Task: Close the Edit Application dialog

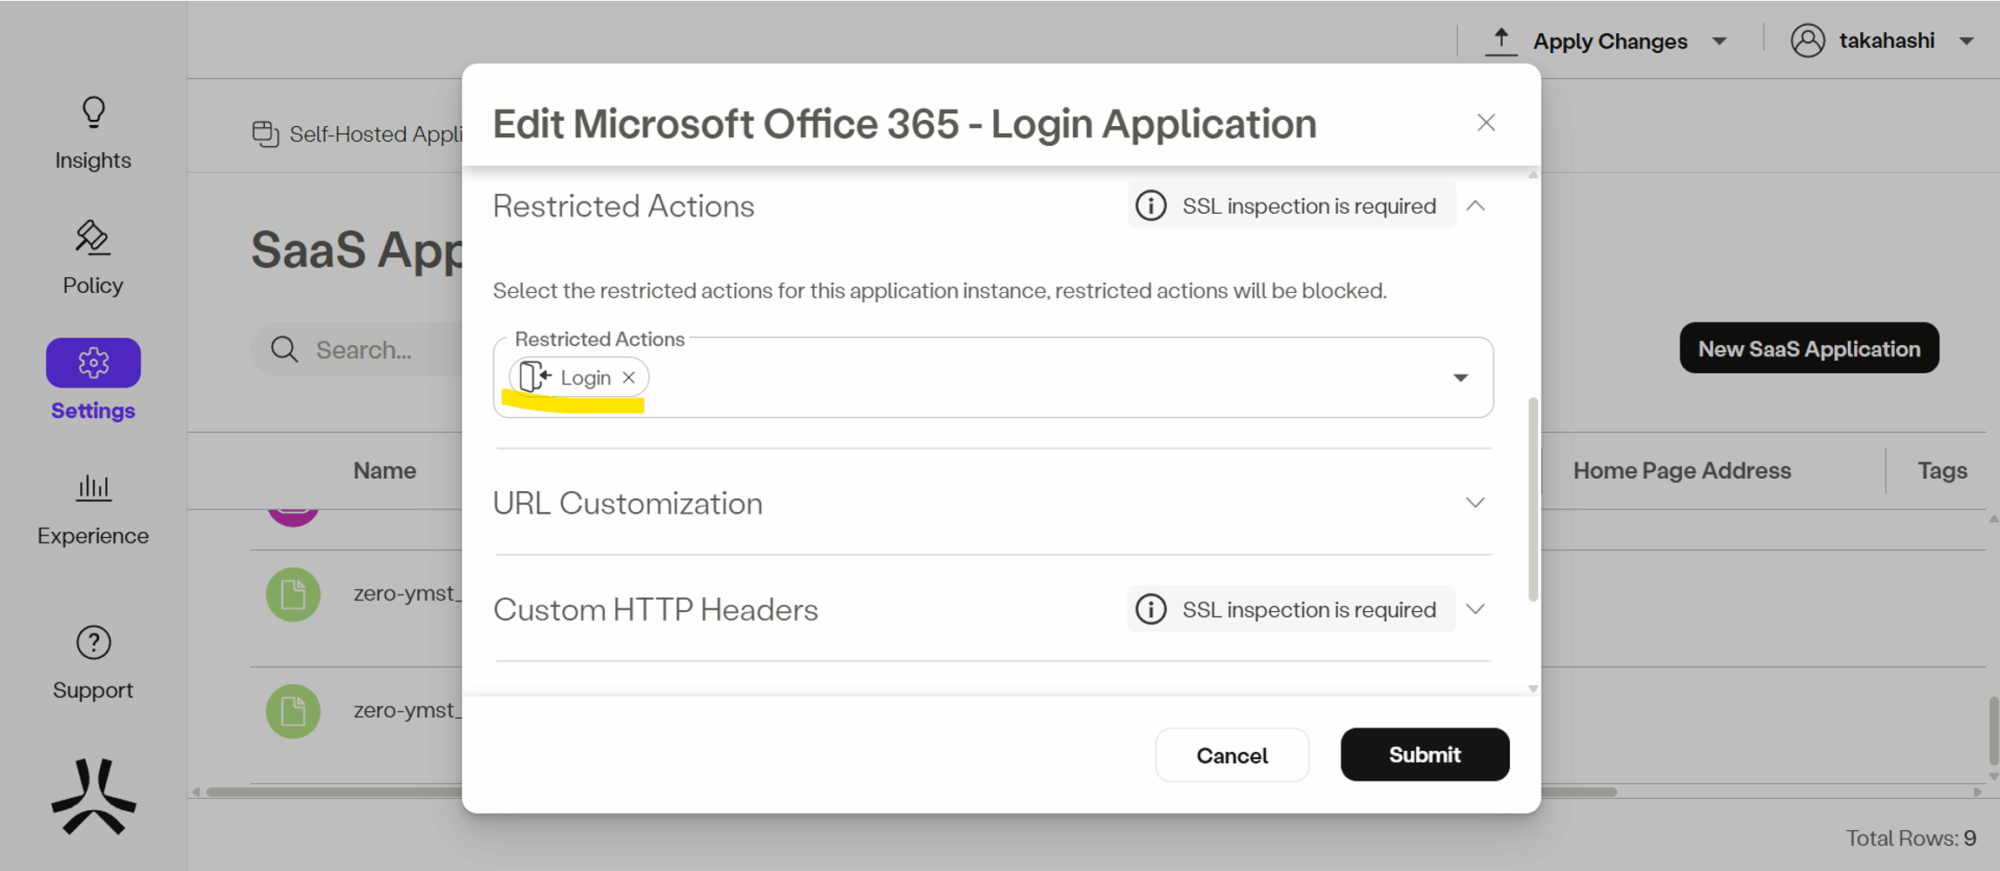Action: pyautogui.click(x=1486, y=123)
